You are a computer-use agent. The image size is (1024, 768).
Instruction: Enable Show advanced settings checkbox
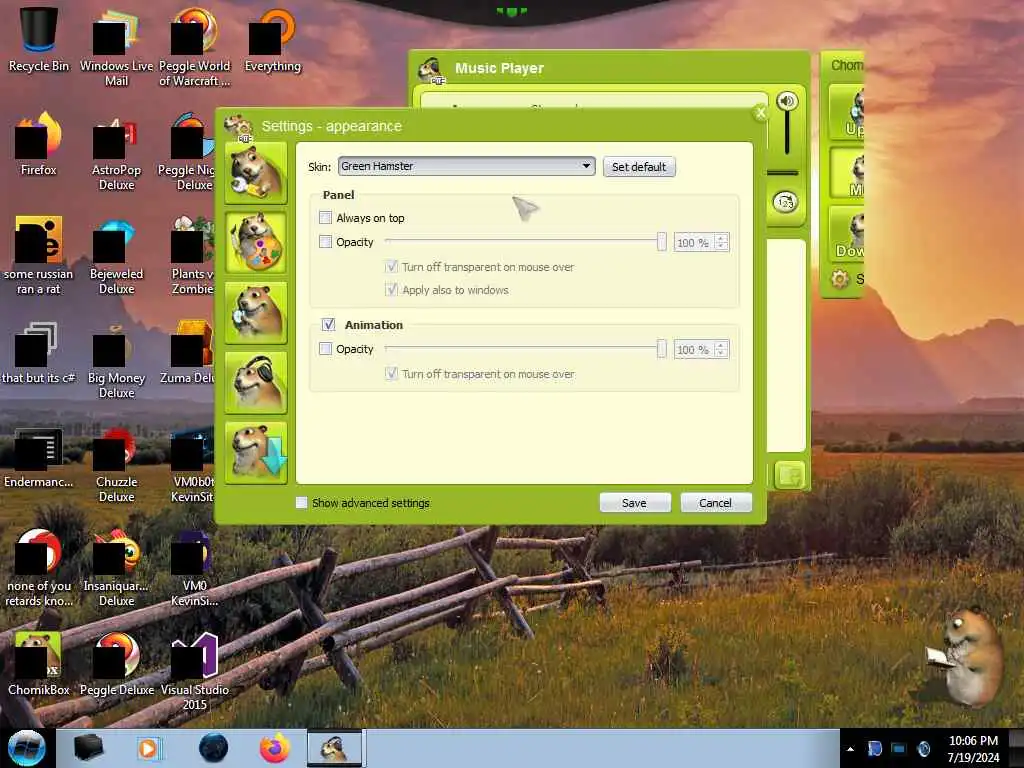tap(301, 503)
